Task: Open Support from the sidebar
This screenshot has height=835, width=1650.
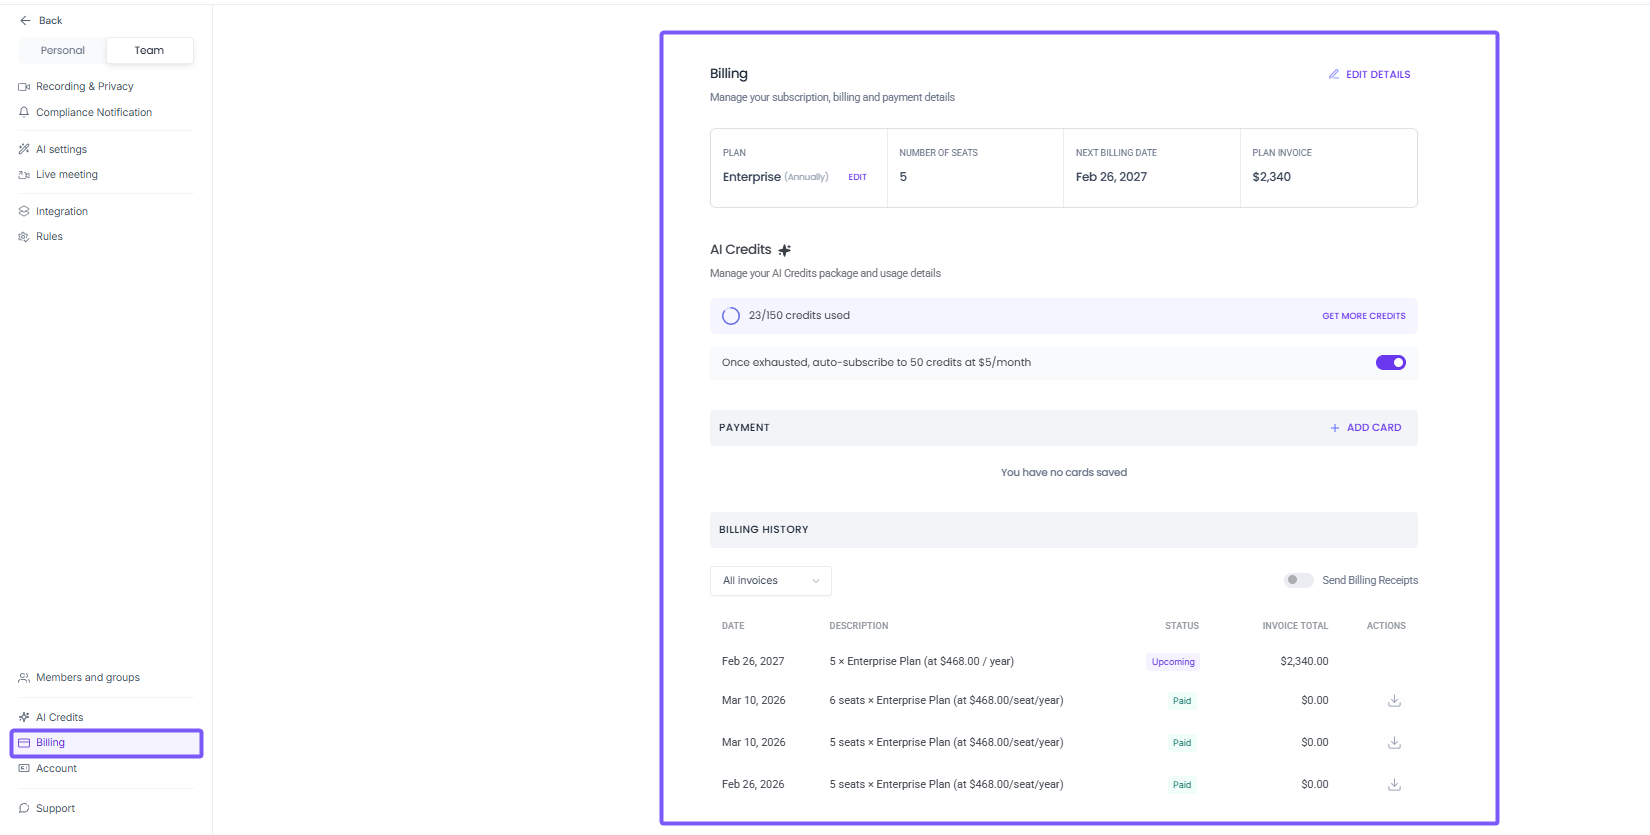Action: click(x=55, y=809)
